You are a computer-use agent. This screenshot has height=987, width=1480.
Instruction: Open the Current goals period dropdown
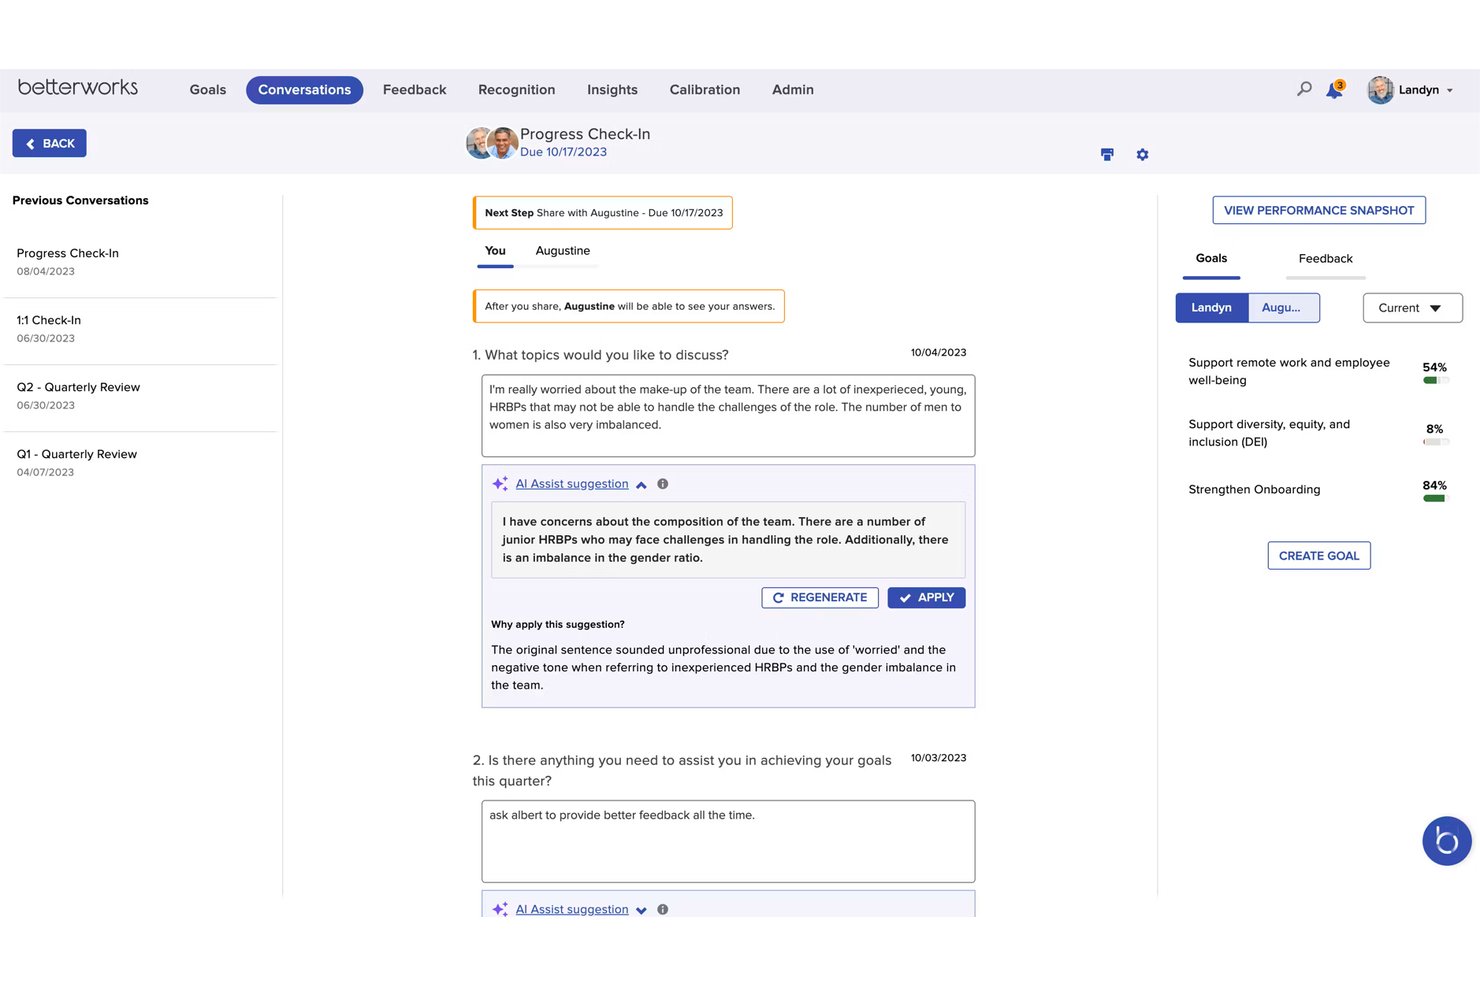(1412, 308)
